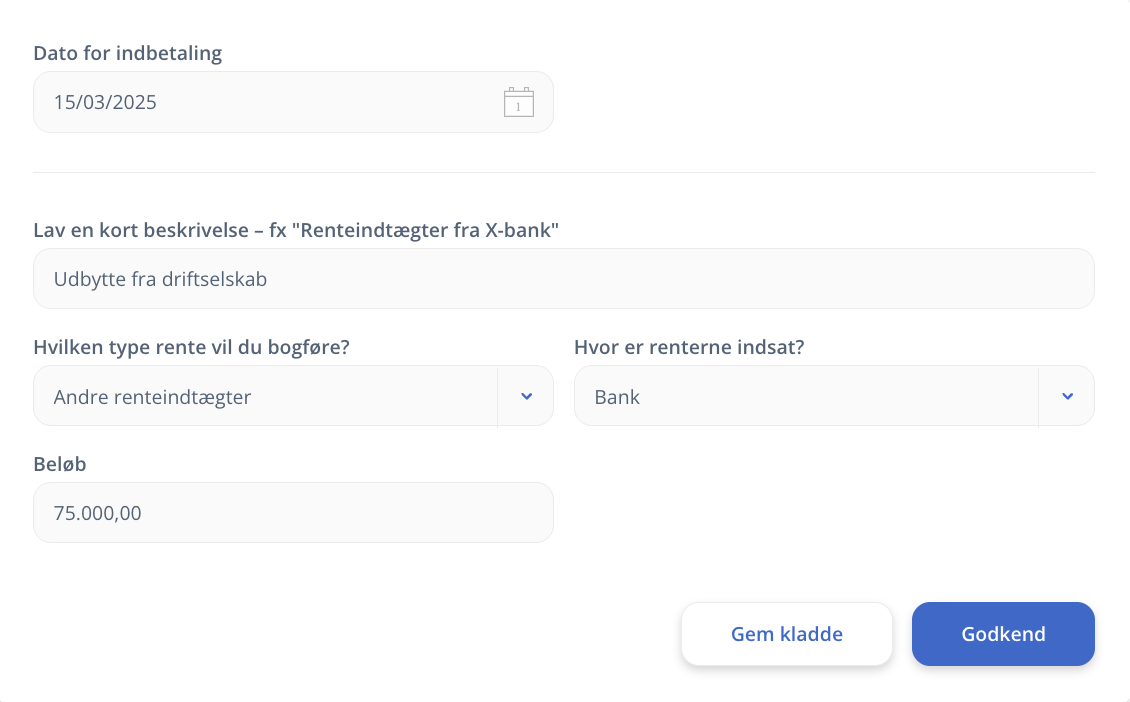1130x702 pixels.
Task: Click the chevron arrow beside 'Bank'
Action: [1067, 396]
